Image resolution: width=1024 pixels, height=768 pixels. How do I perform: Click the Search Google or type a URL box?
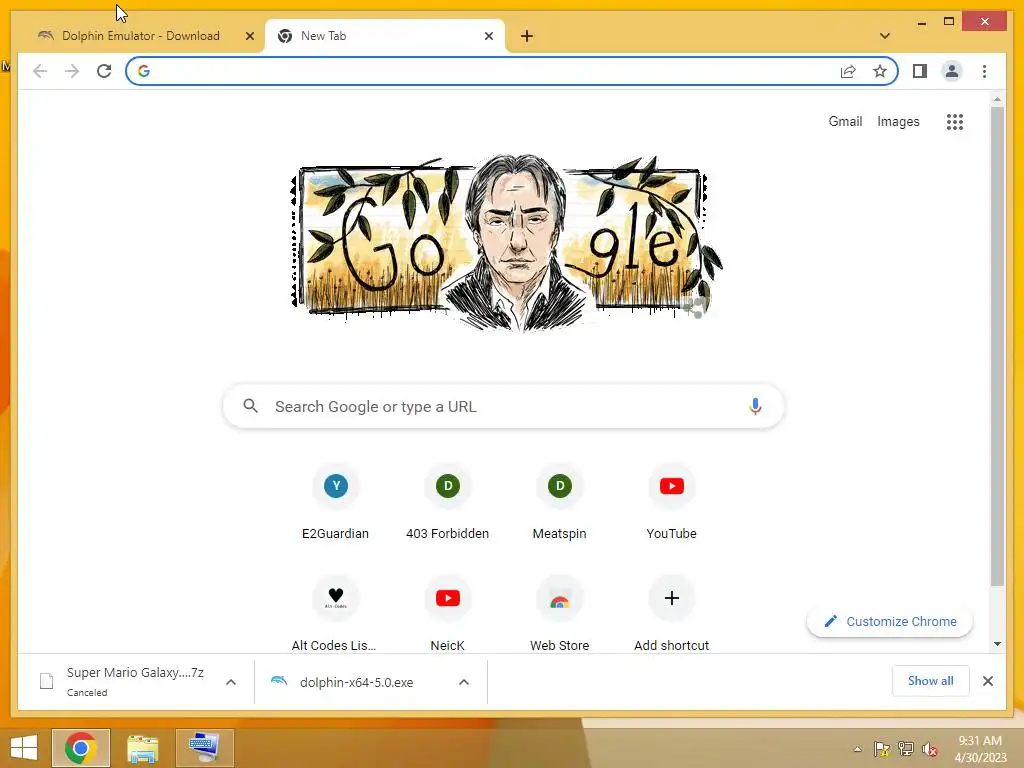tap(503, 406)
